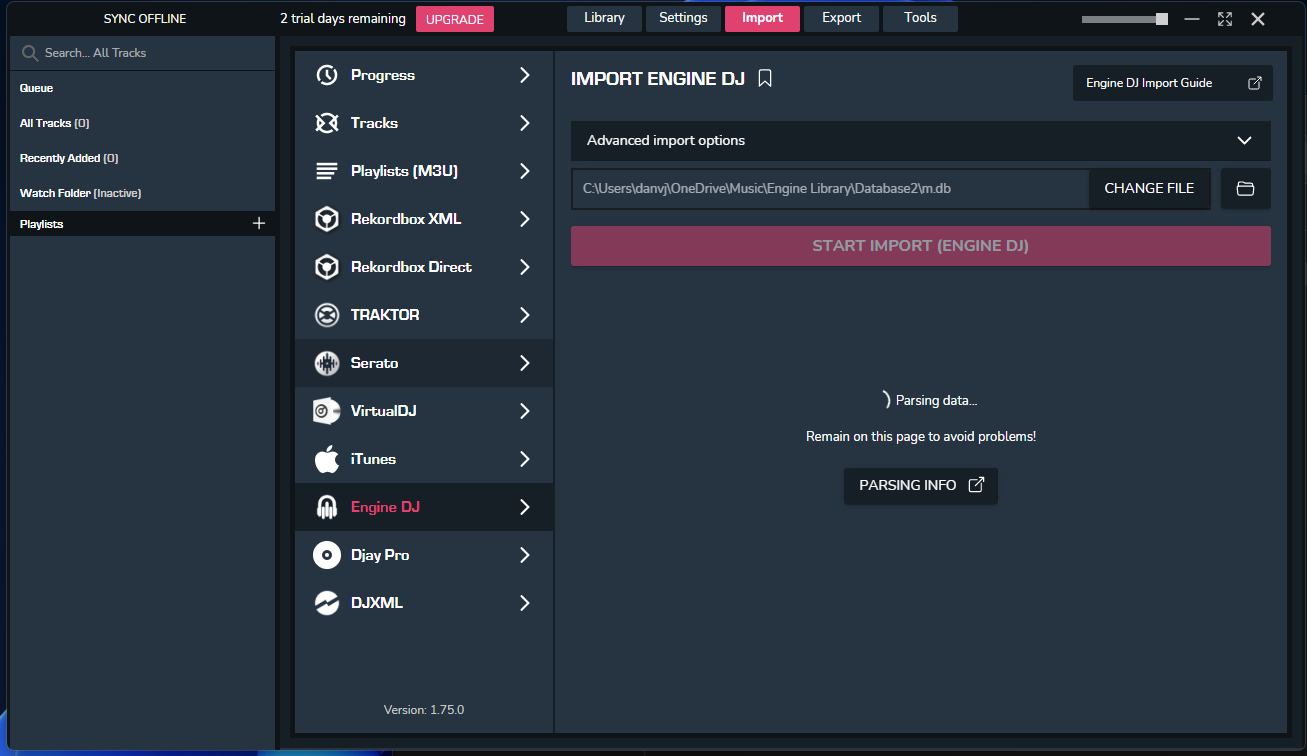This screenshot has width=1307, height=756.
Task: Click the TRAKTOR logo icon
Action: click(326, 315)
